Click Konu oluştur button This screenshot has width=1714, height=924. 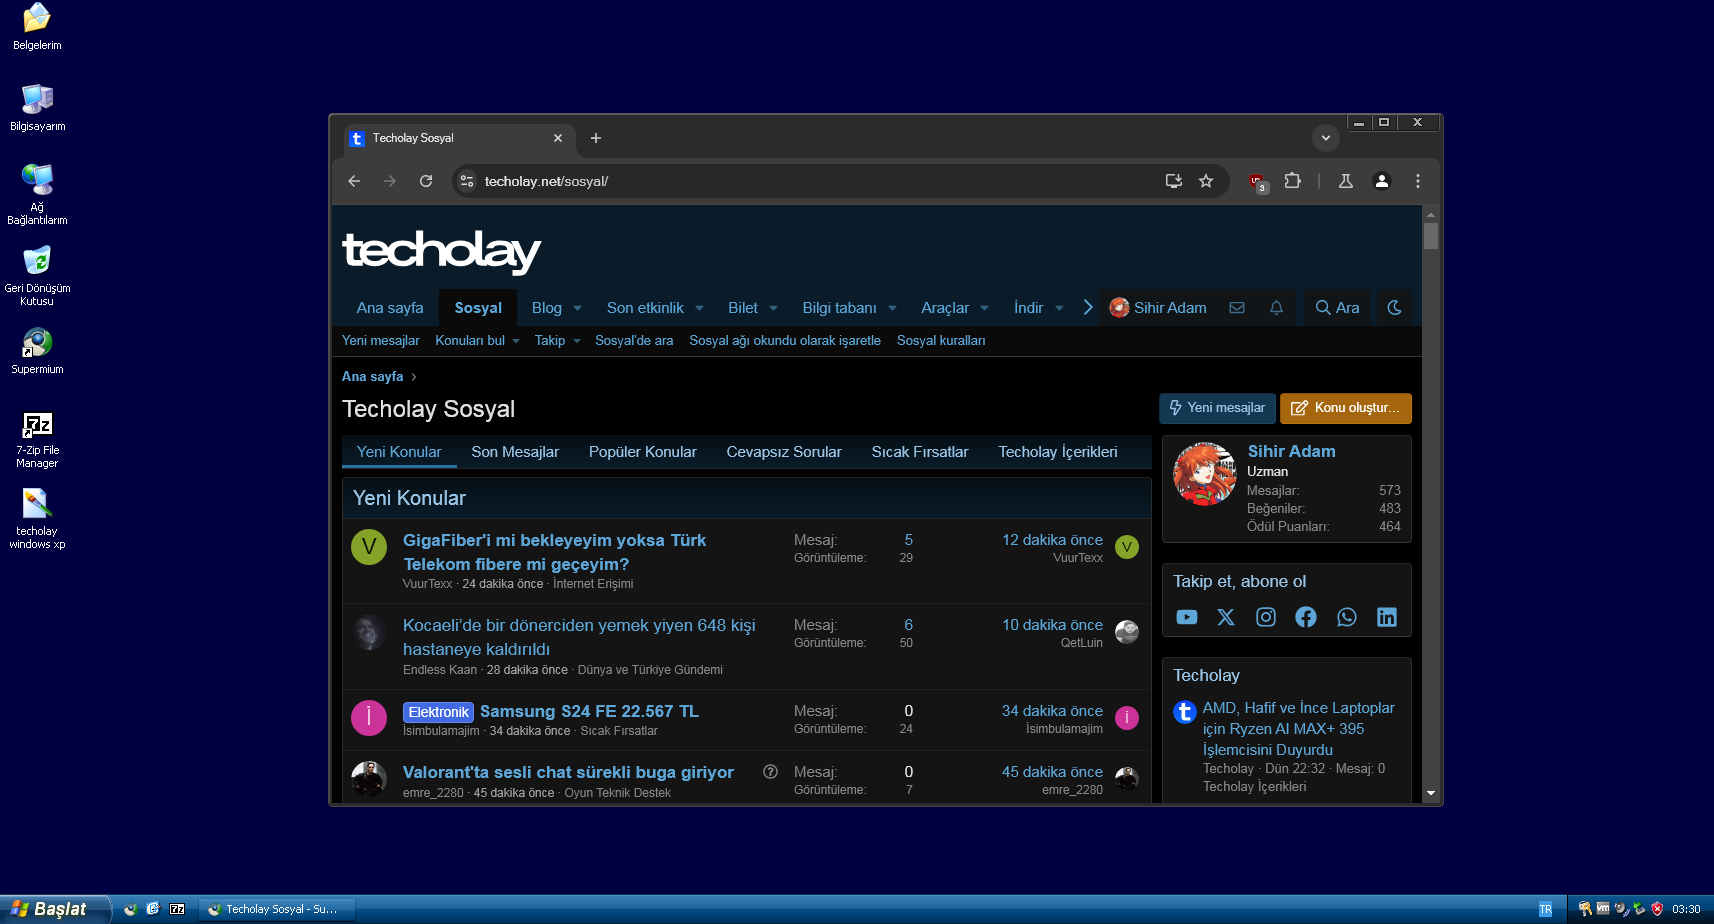(x=1345, y=408)
